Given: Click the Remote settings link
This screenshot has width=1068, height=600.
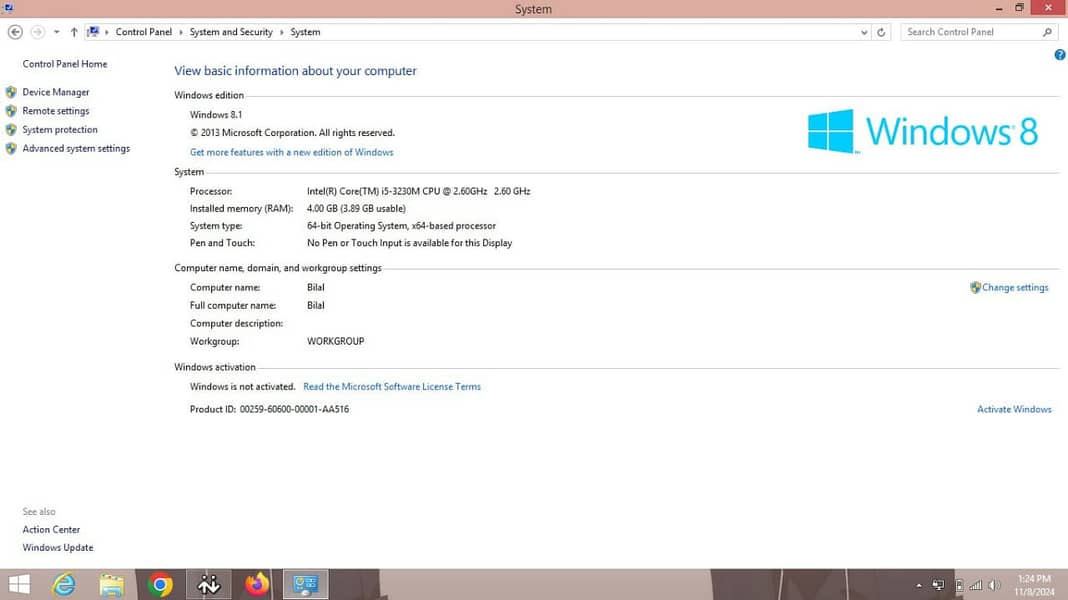Looking at the screenshot, I should coord(56,111).
